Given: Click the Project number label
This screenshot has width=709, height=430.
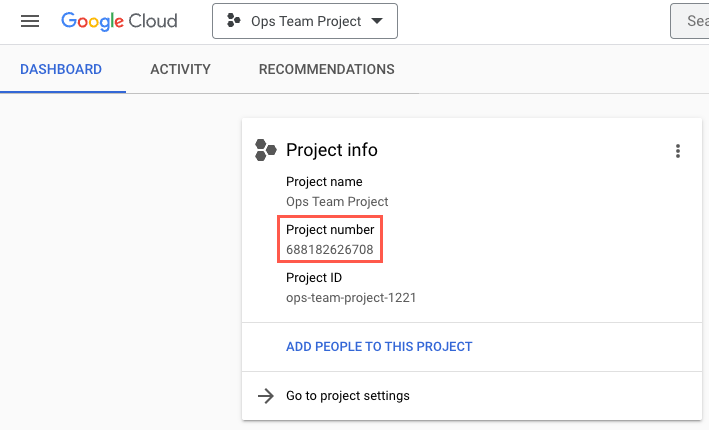Looking at the screenshot, I should point(330,230).
